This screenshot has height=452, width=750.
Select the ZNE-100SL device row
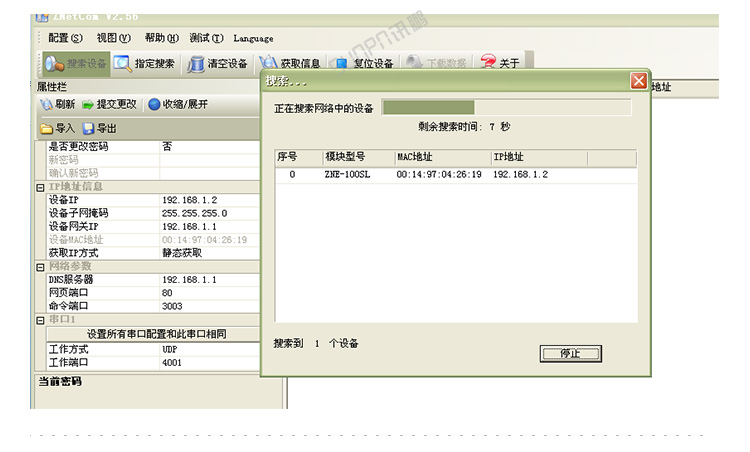coord(456,175)
